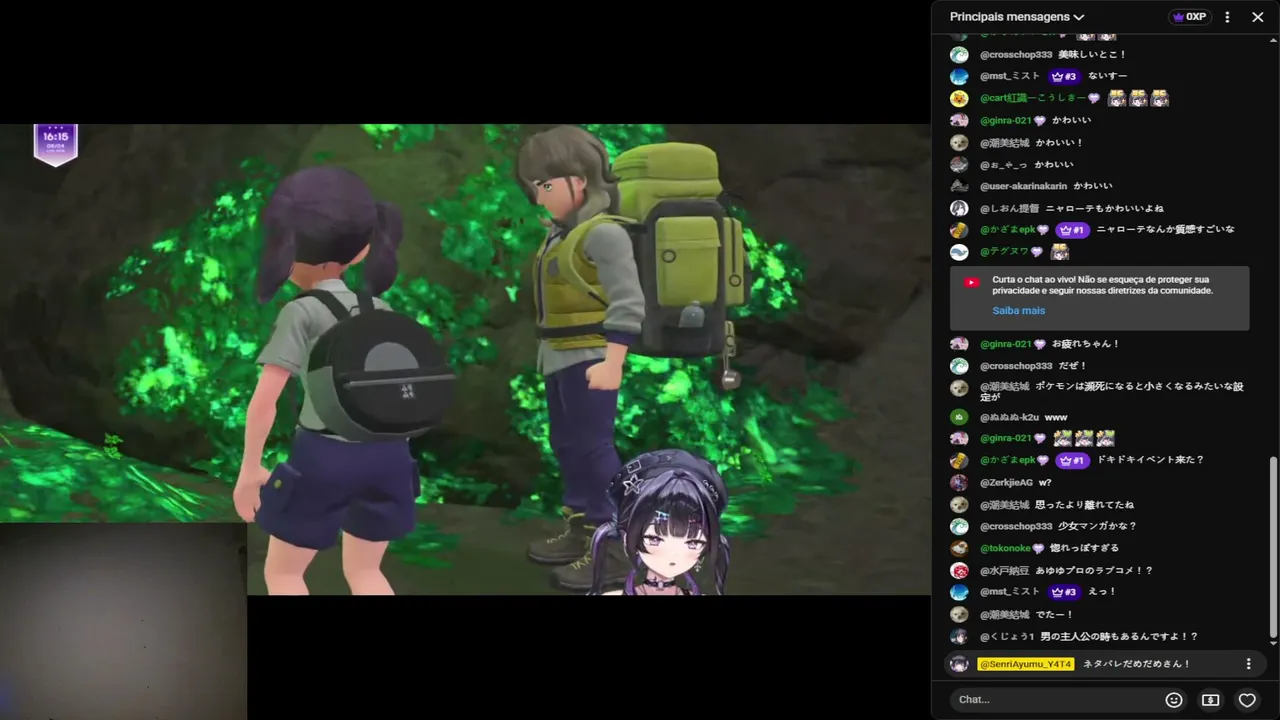Click the 16:15 clock badge on stream
The height and width of the screenshot is (720, 1280).
click(55, 144)
